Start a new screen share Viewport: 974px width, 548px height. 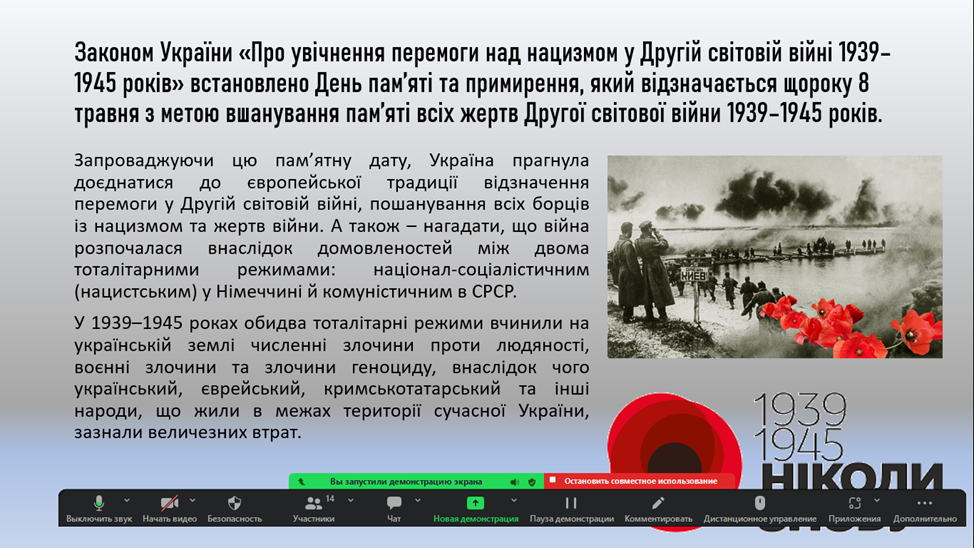pos(475,504)
